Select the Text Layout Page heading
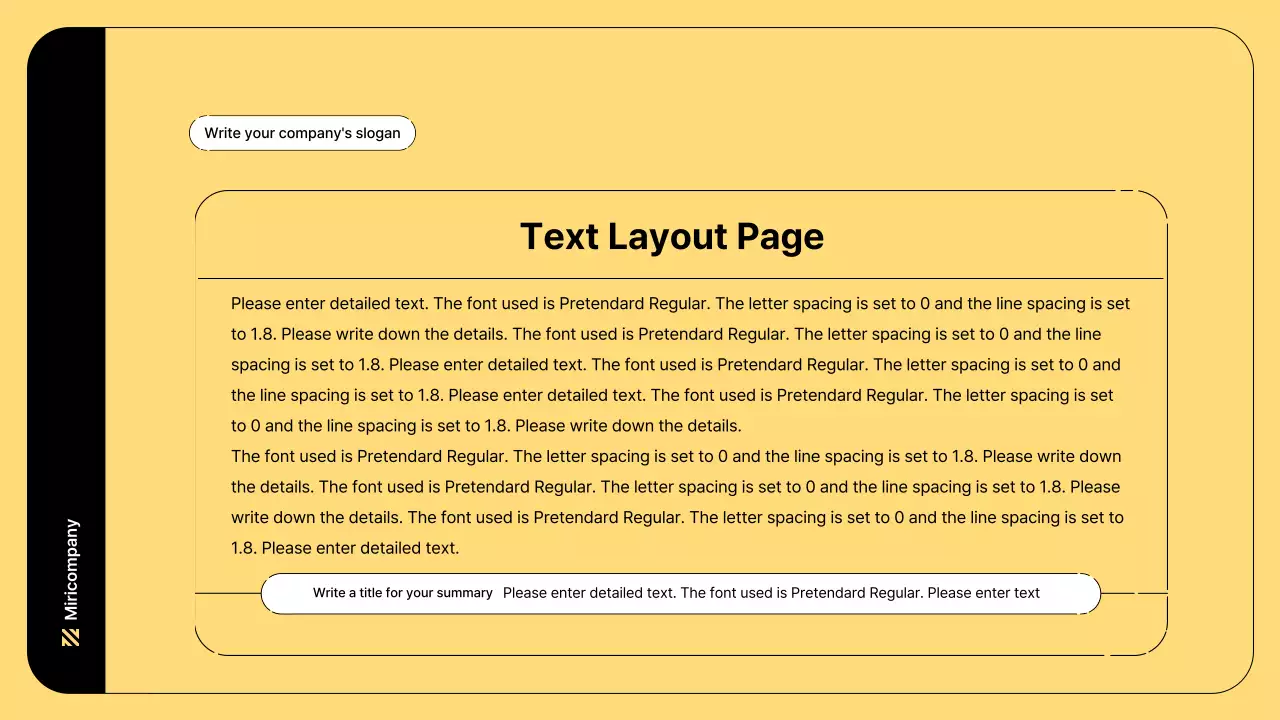 click(672, 236)
